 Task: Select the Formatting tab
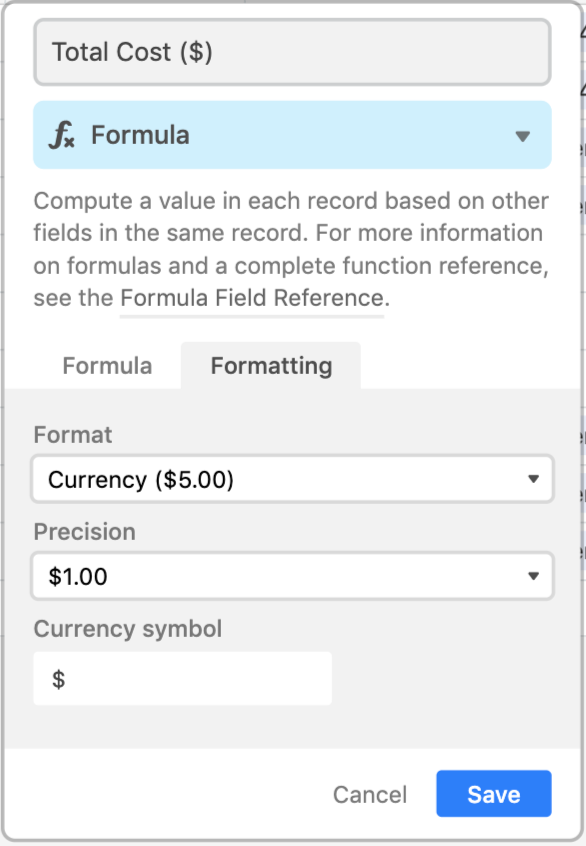(271, 366)
